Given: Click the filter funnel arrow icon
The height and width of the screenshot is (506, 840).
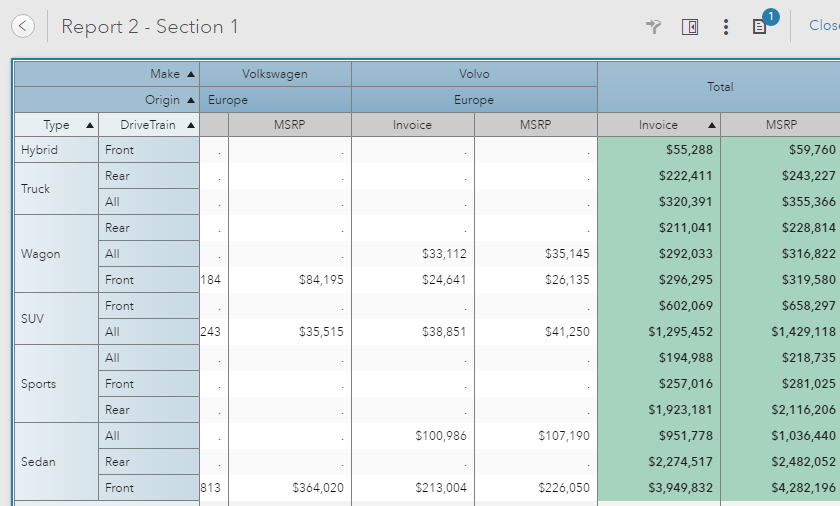Looking at the screenshot, I should [x=654, y=27].
